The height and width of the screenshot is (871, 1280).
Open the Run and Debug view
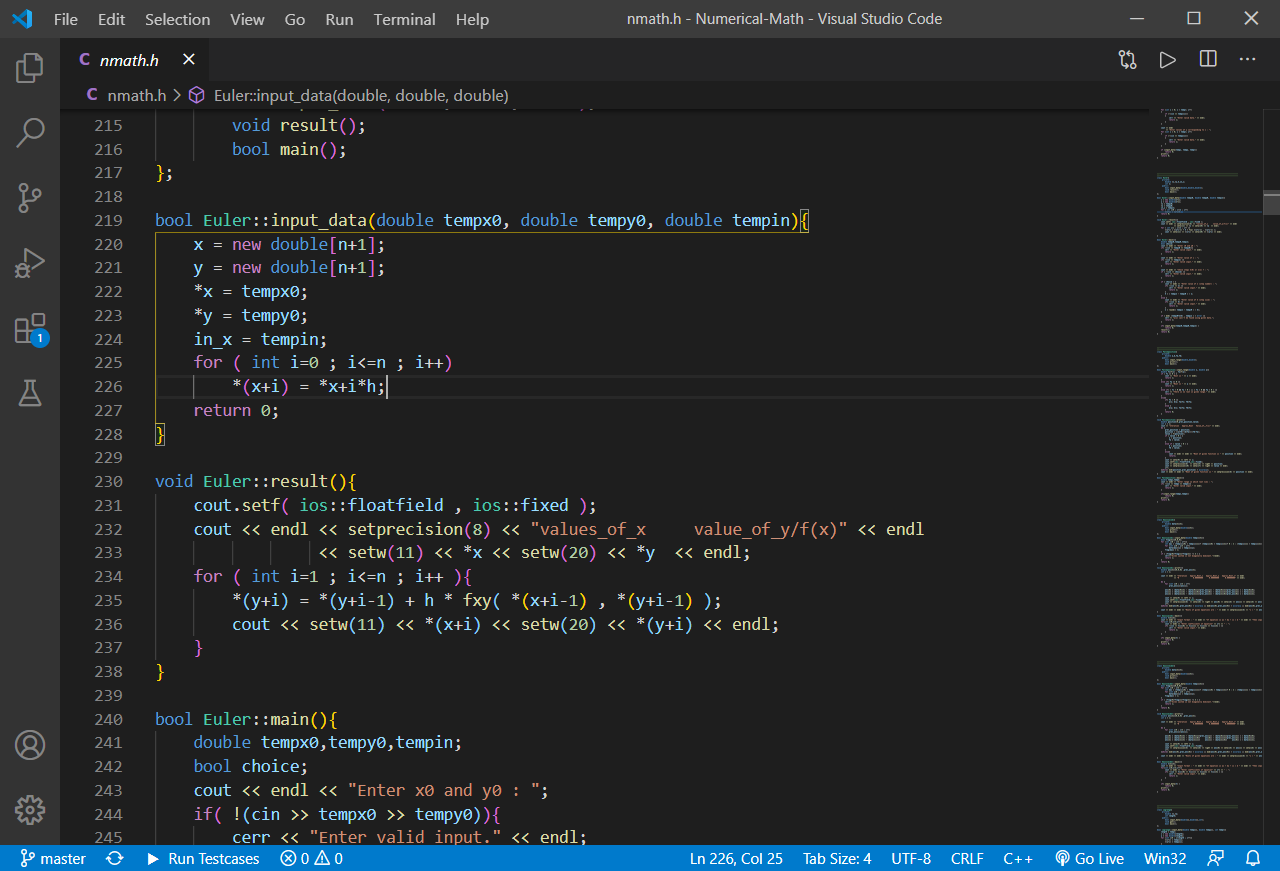(30, 263)
